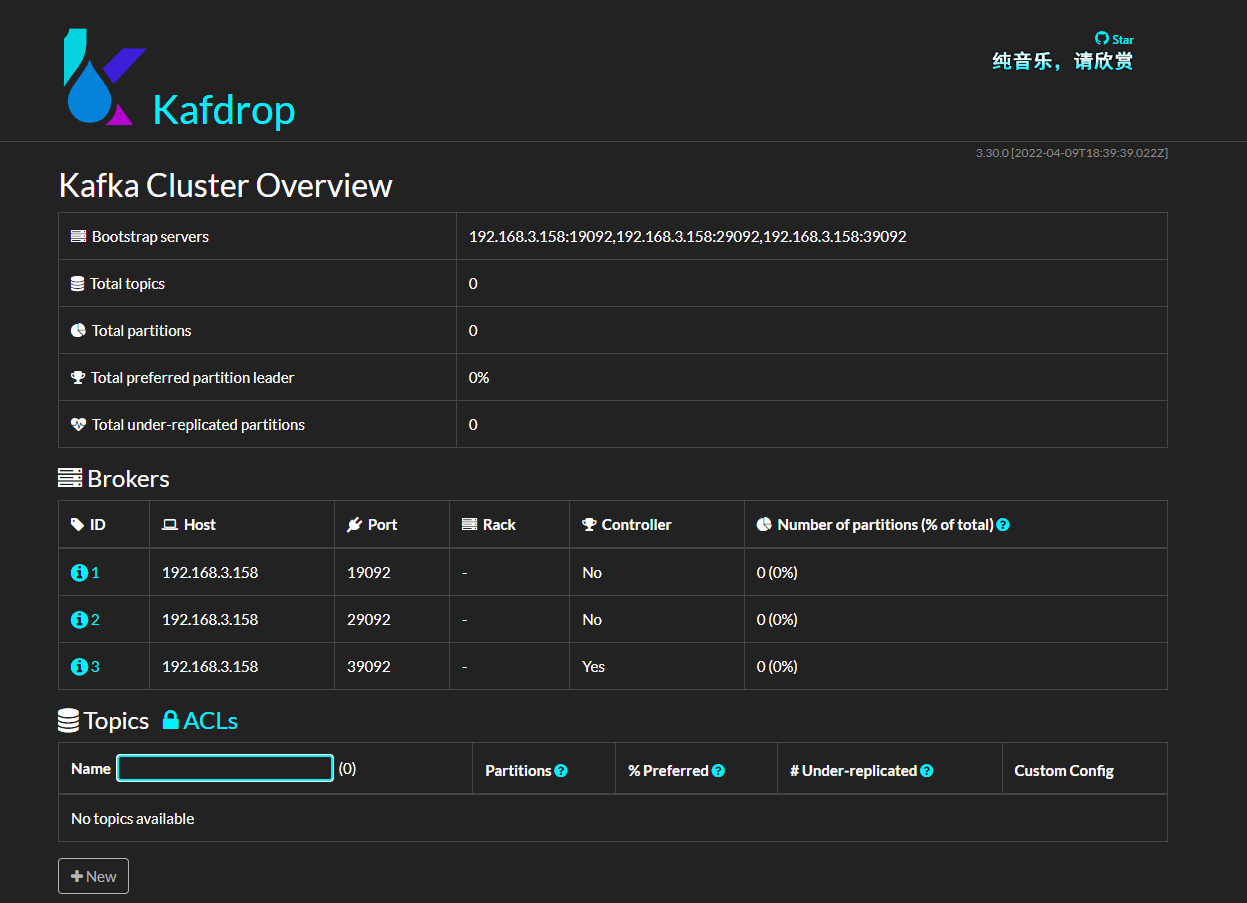
Task: Click info icon for broker 1
Action: tap(79, 573)
